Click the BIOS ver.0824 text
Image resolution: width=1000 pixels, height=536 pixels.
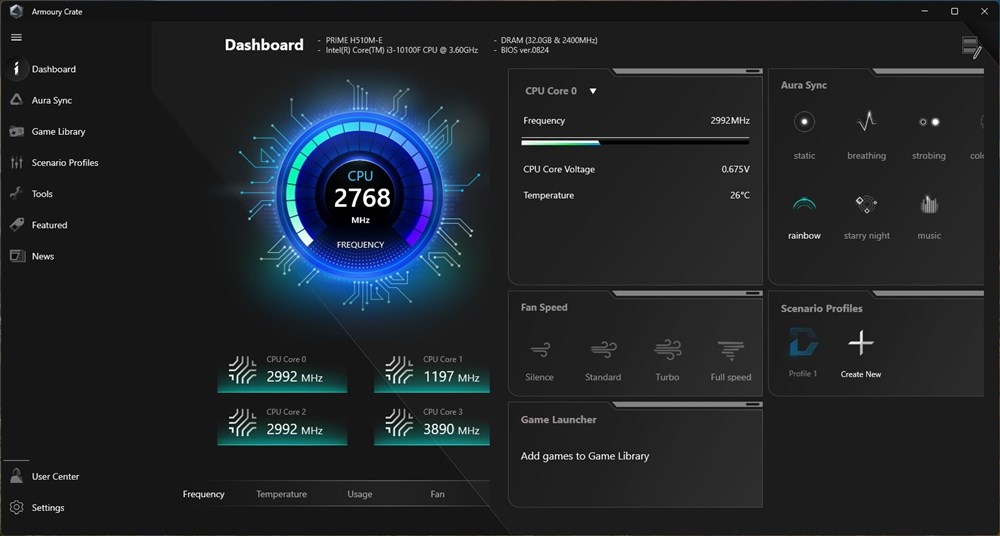coord(525,50)
